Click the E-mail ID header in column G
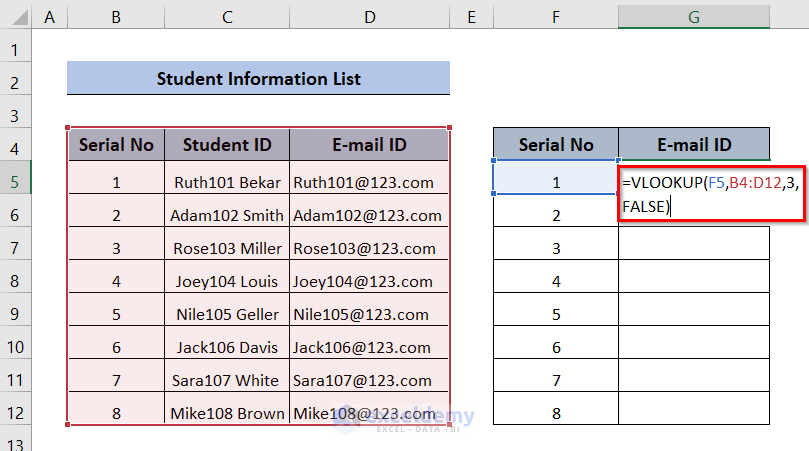Screen dimensions: 809x451 [693, 145]
